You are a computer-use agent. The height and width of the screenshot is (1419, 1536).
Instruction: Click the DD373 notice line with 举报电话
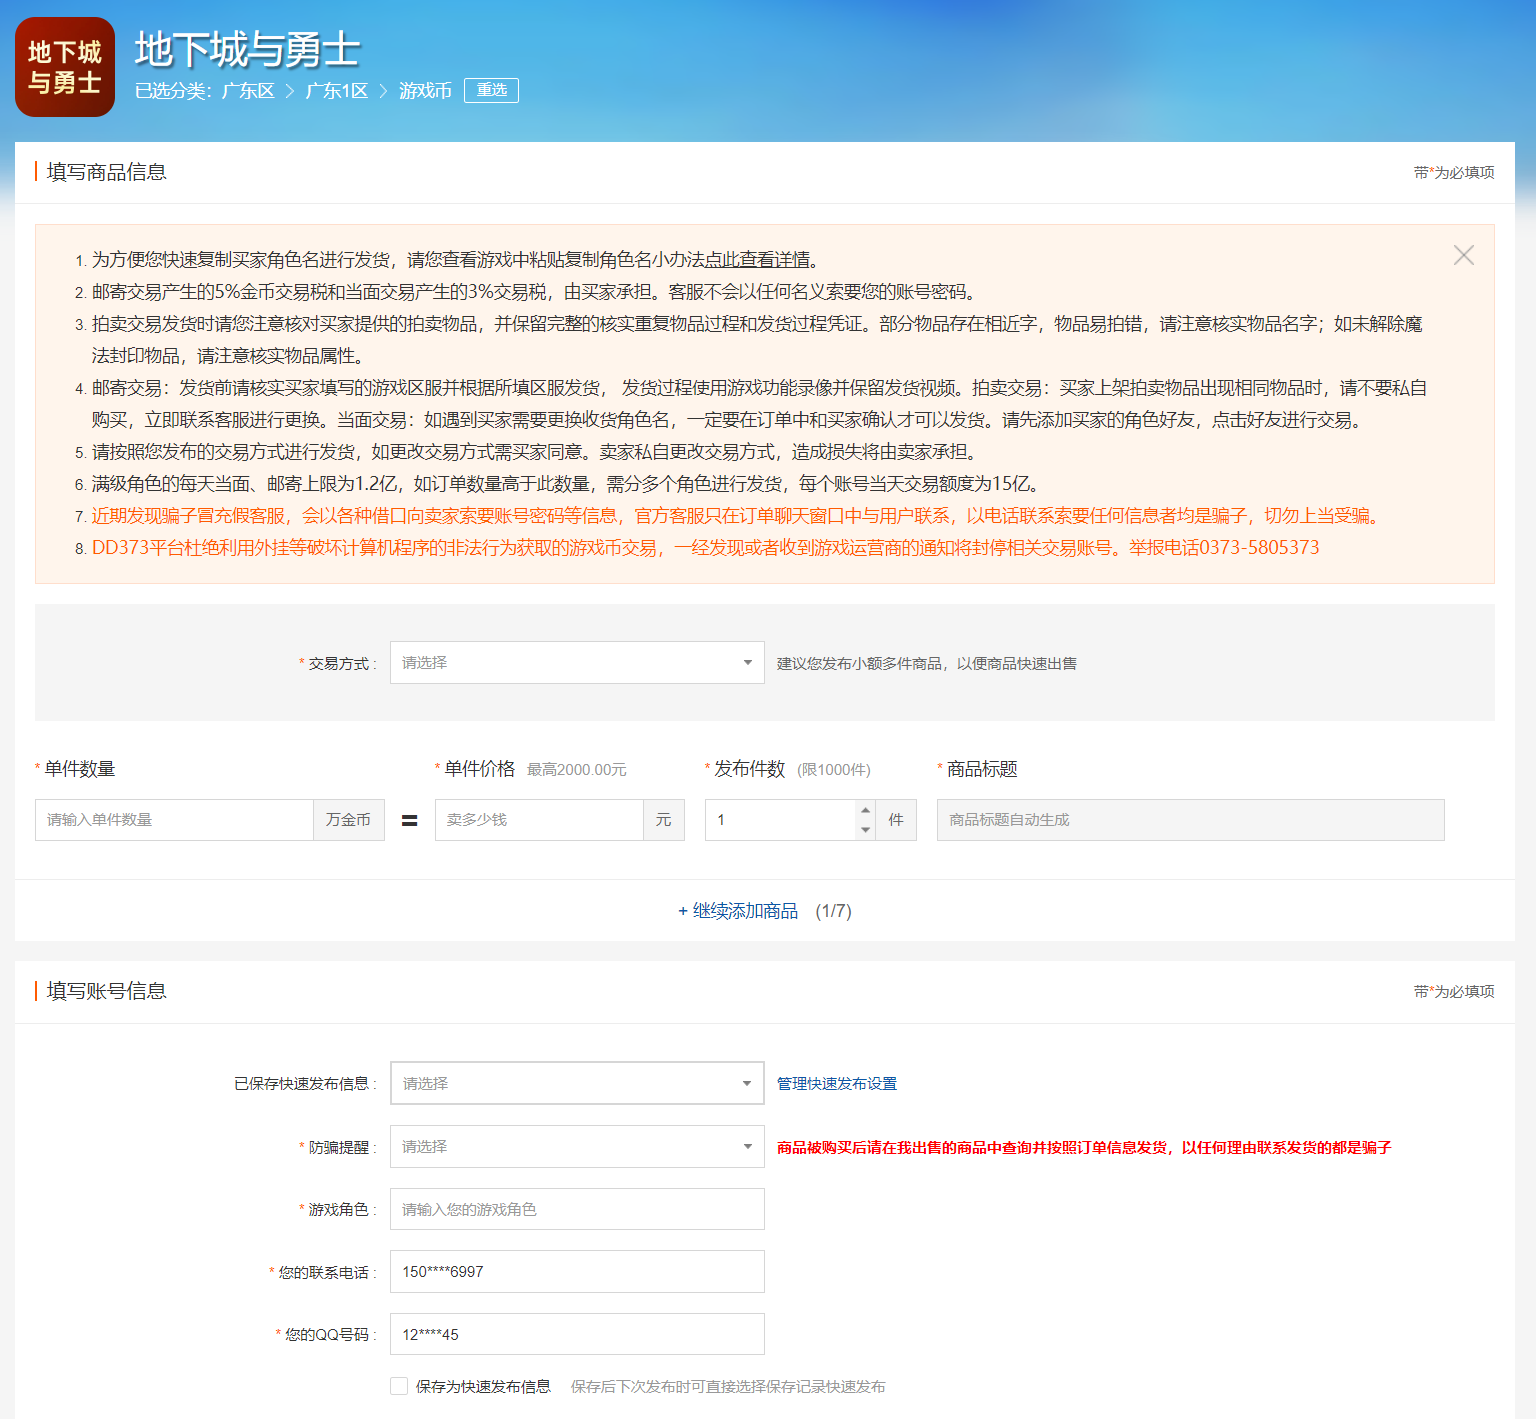[706, 548]
